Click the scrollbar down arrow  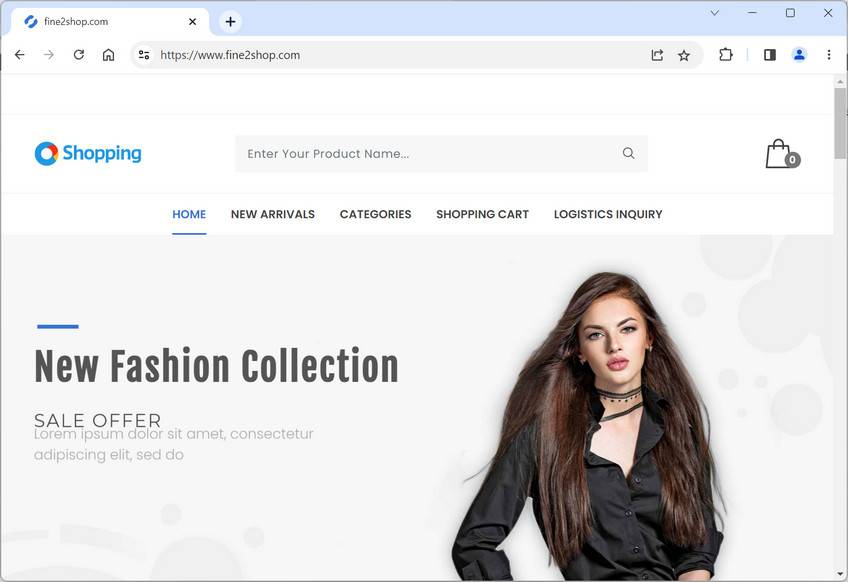coord(840,574)
